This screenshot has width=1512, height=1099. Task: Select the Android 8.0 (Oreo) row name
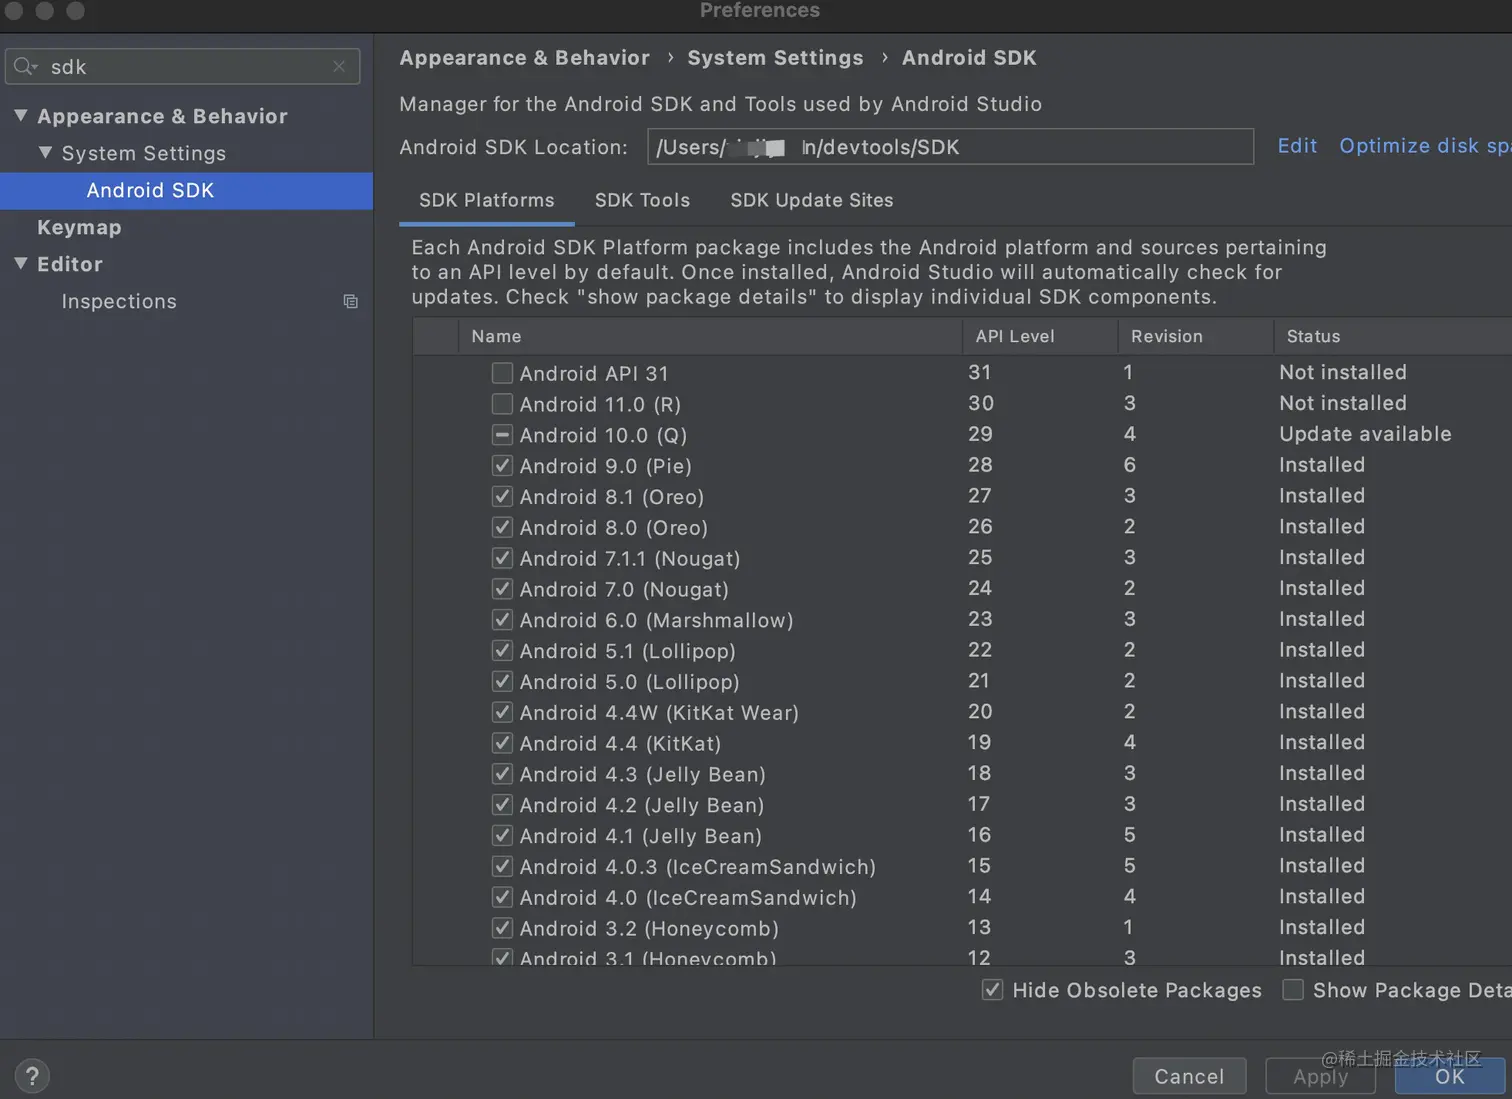[613, 527]
